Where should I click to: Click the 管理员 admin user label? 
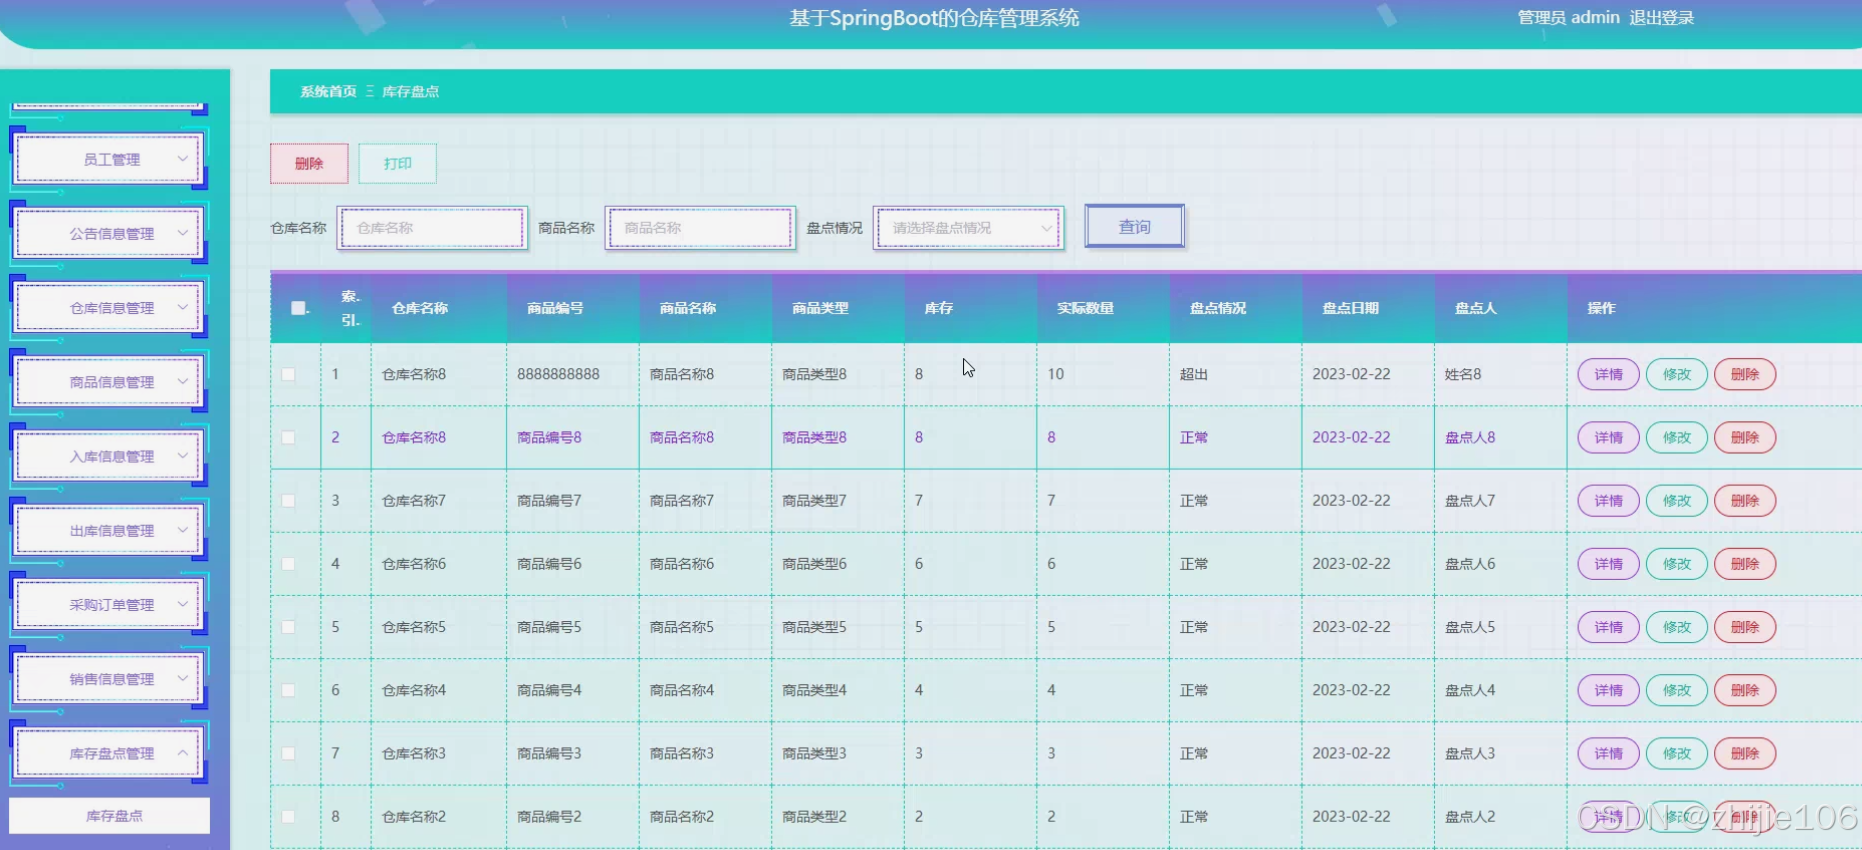(x=1568, y=18)
